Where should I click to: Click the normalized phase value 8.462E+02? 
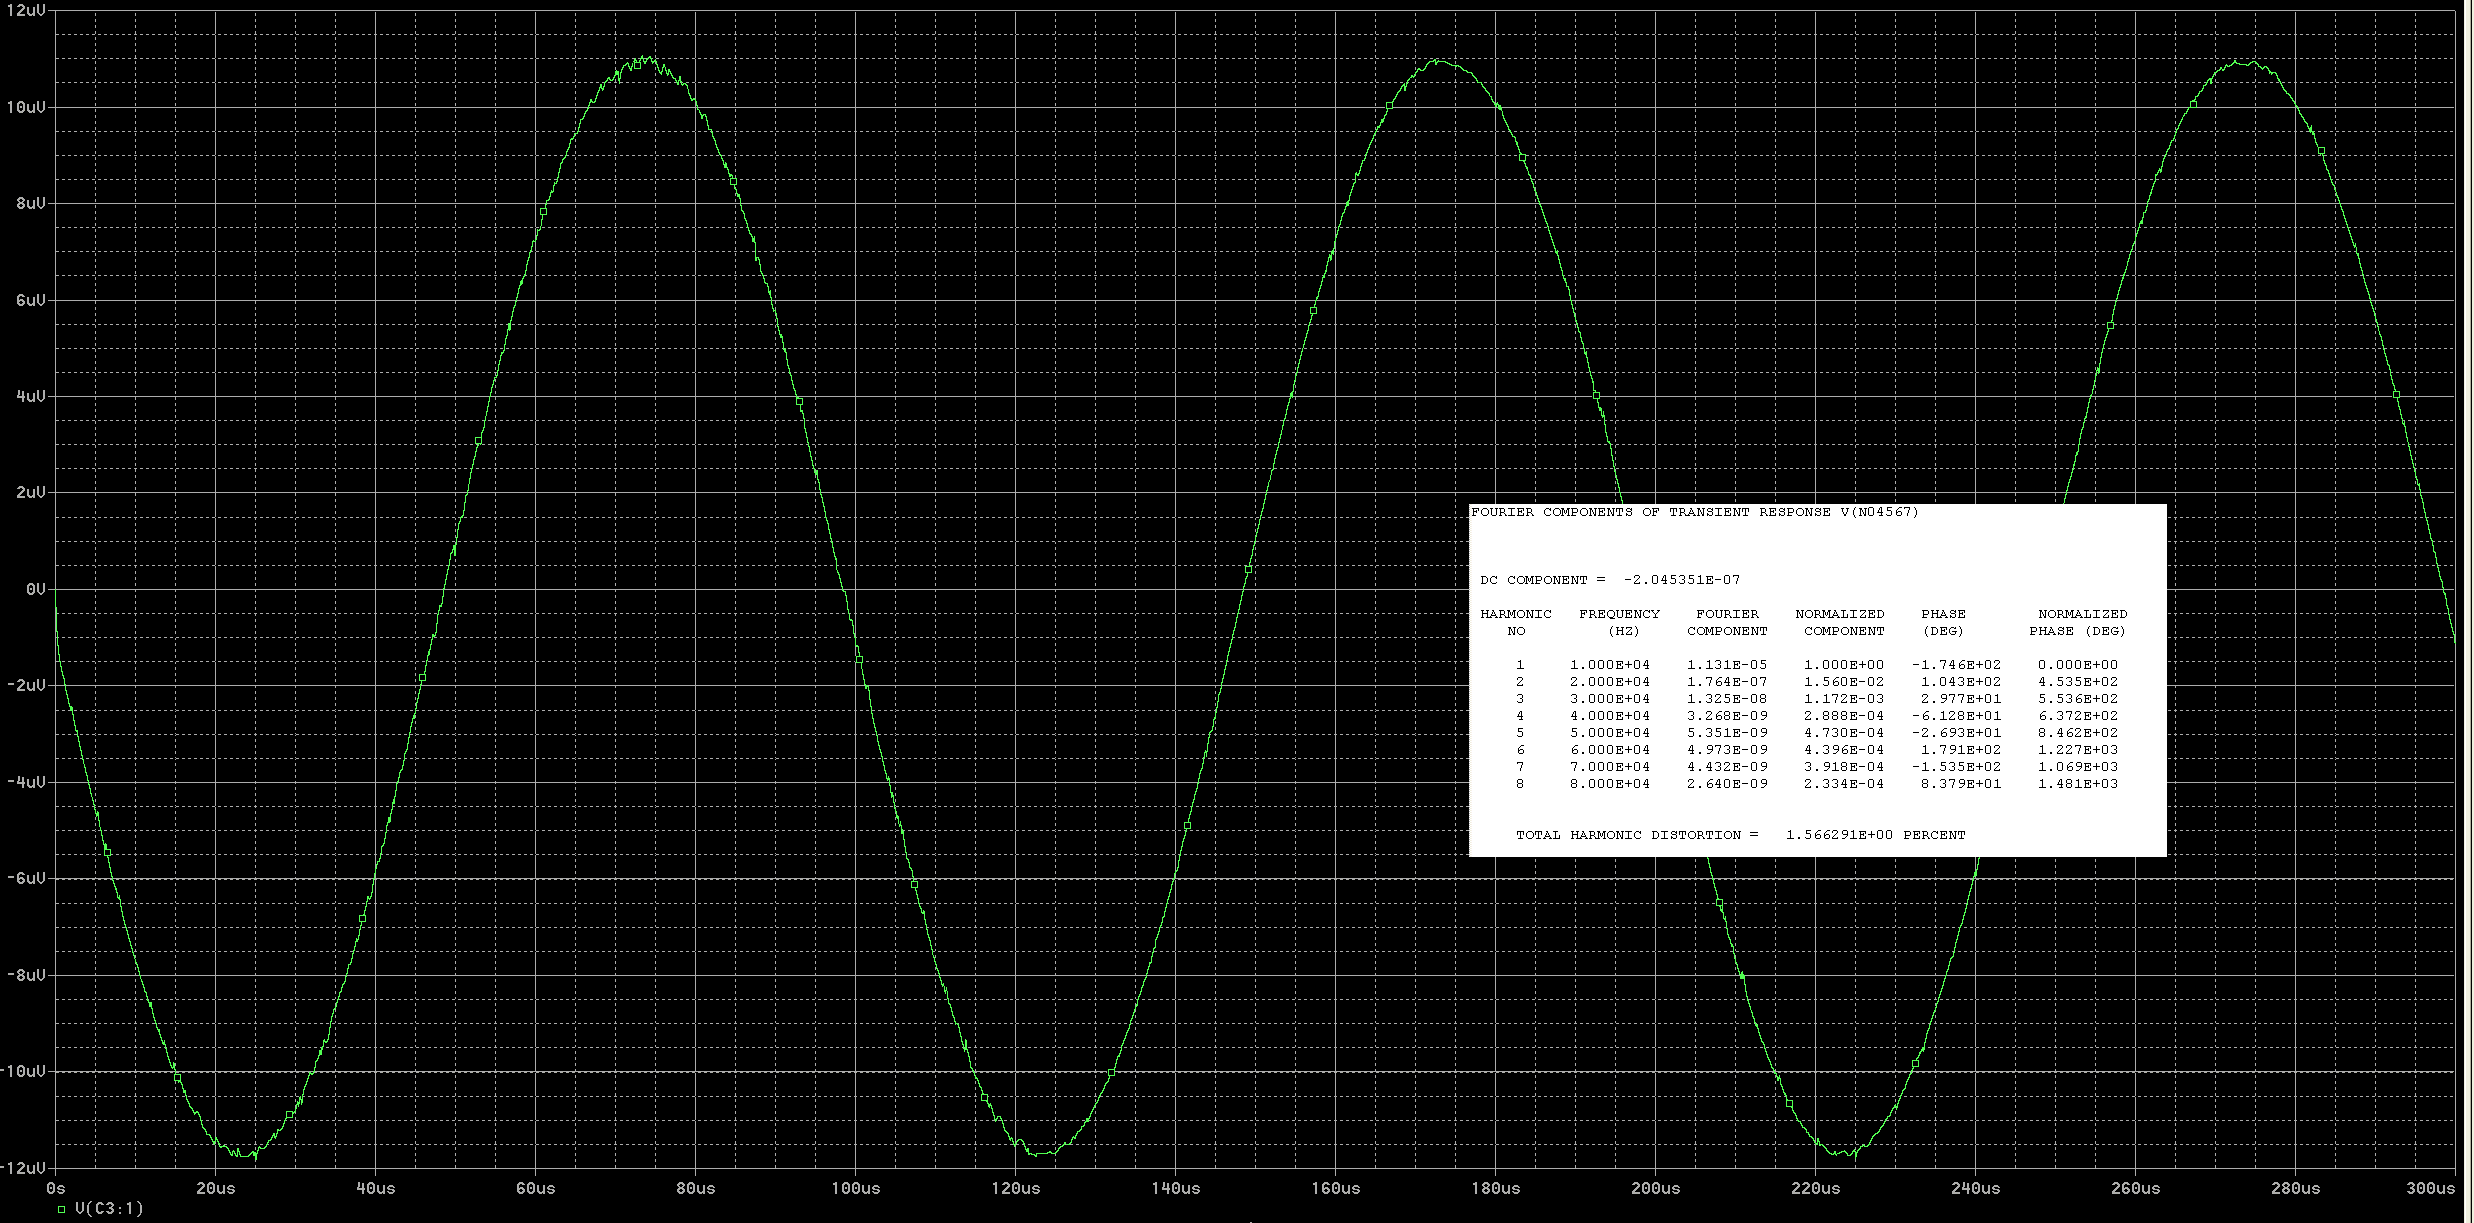(x=2078, y=733)
